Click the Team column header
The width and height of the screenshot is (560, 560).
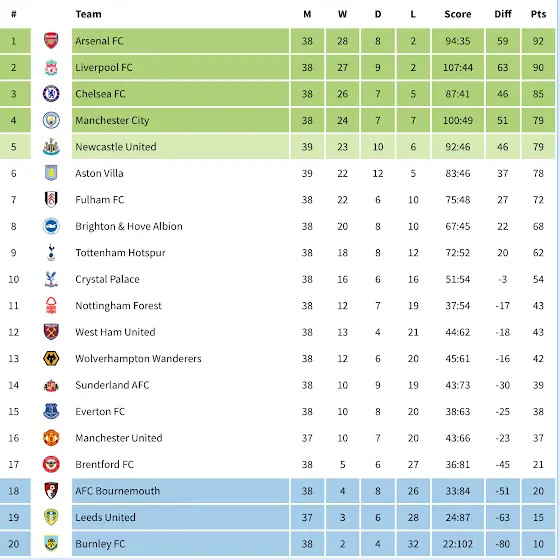click(x=89, y=14)
